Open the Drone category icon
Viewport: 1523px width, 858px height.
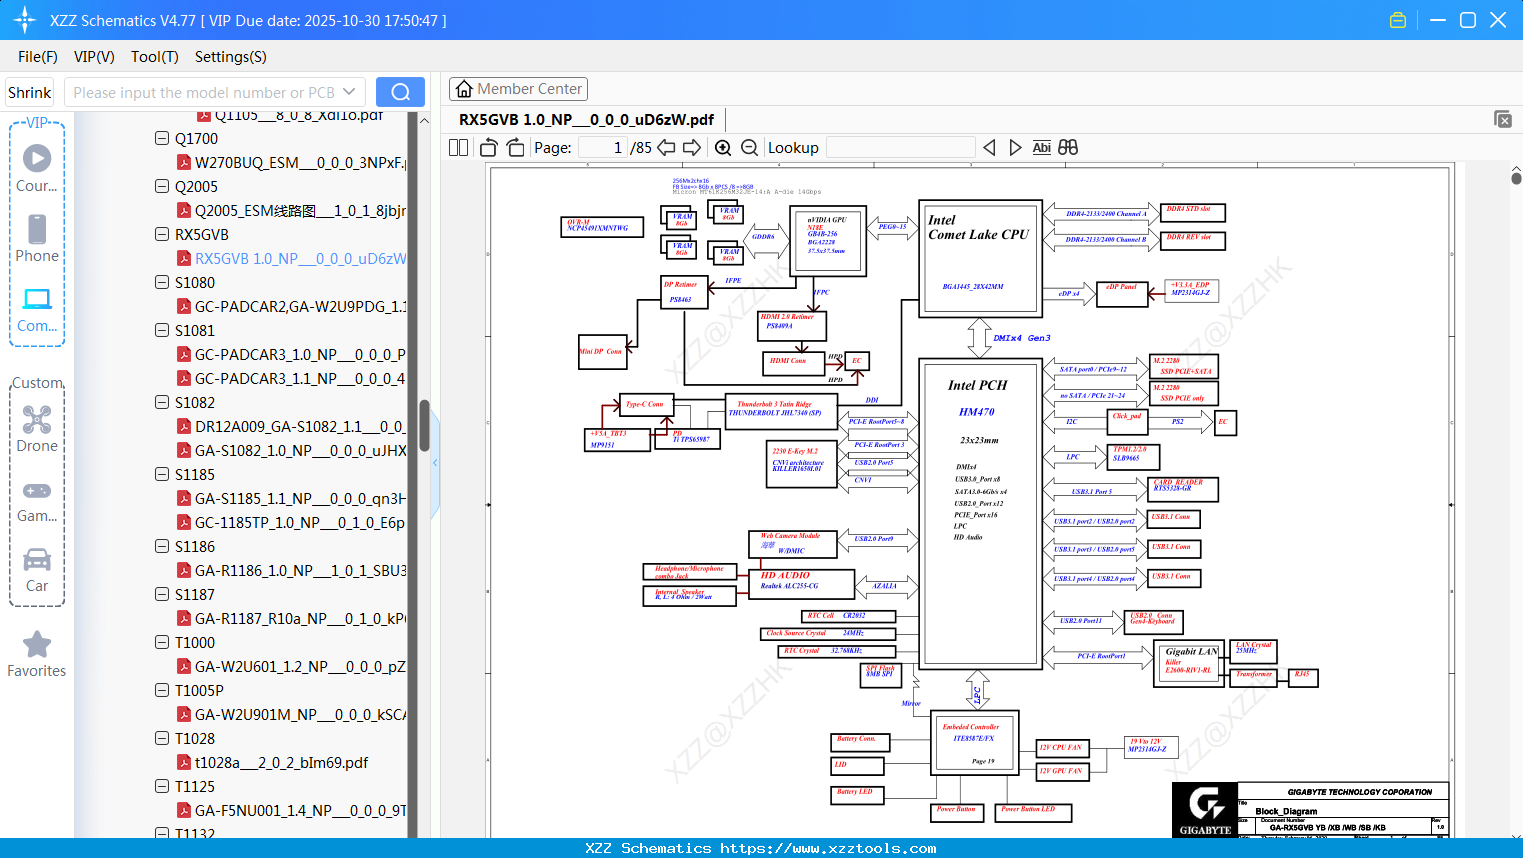click(37, 419)
